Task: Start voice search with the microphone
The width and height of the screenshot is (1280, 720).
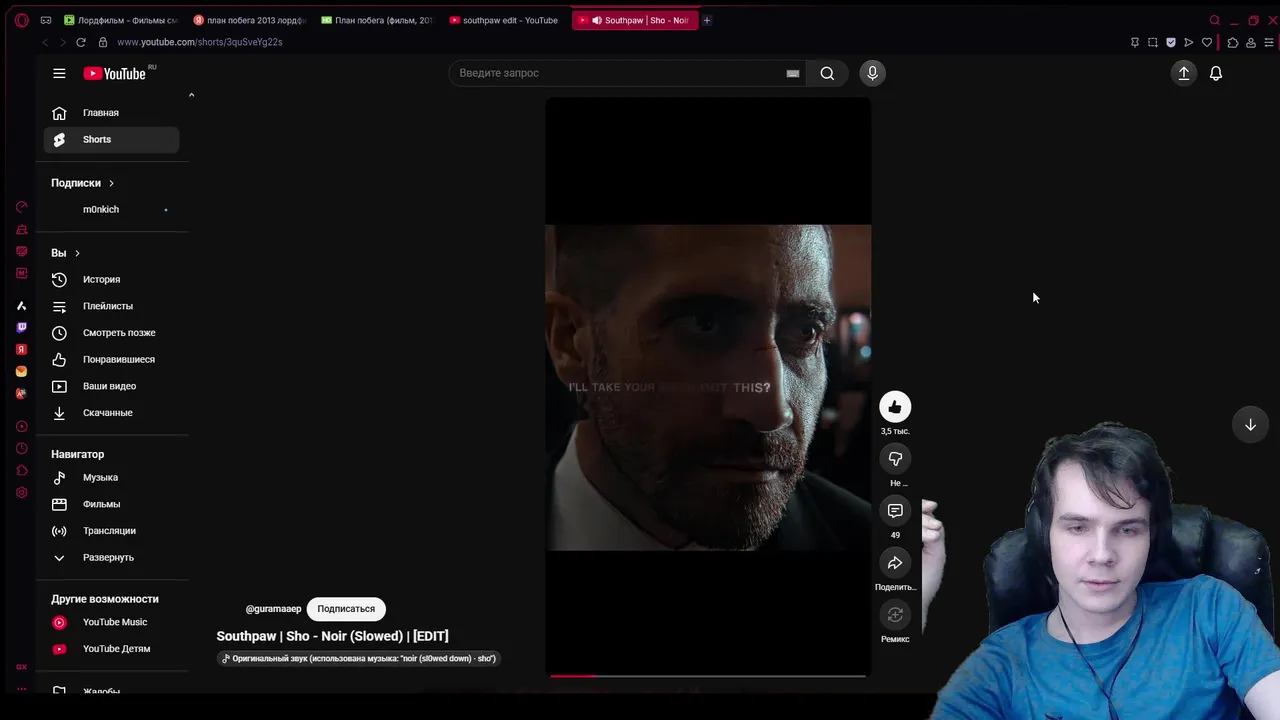Action: (x=872, y=73)
